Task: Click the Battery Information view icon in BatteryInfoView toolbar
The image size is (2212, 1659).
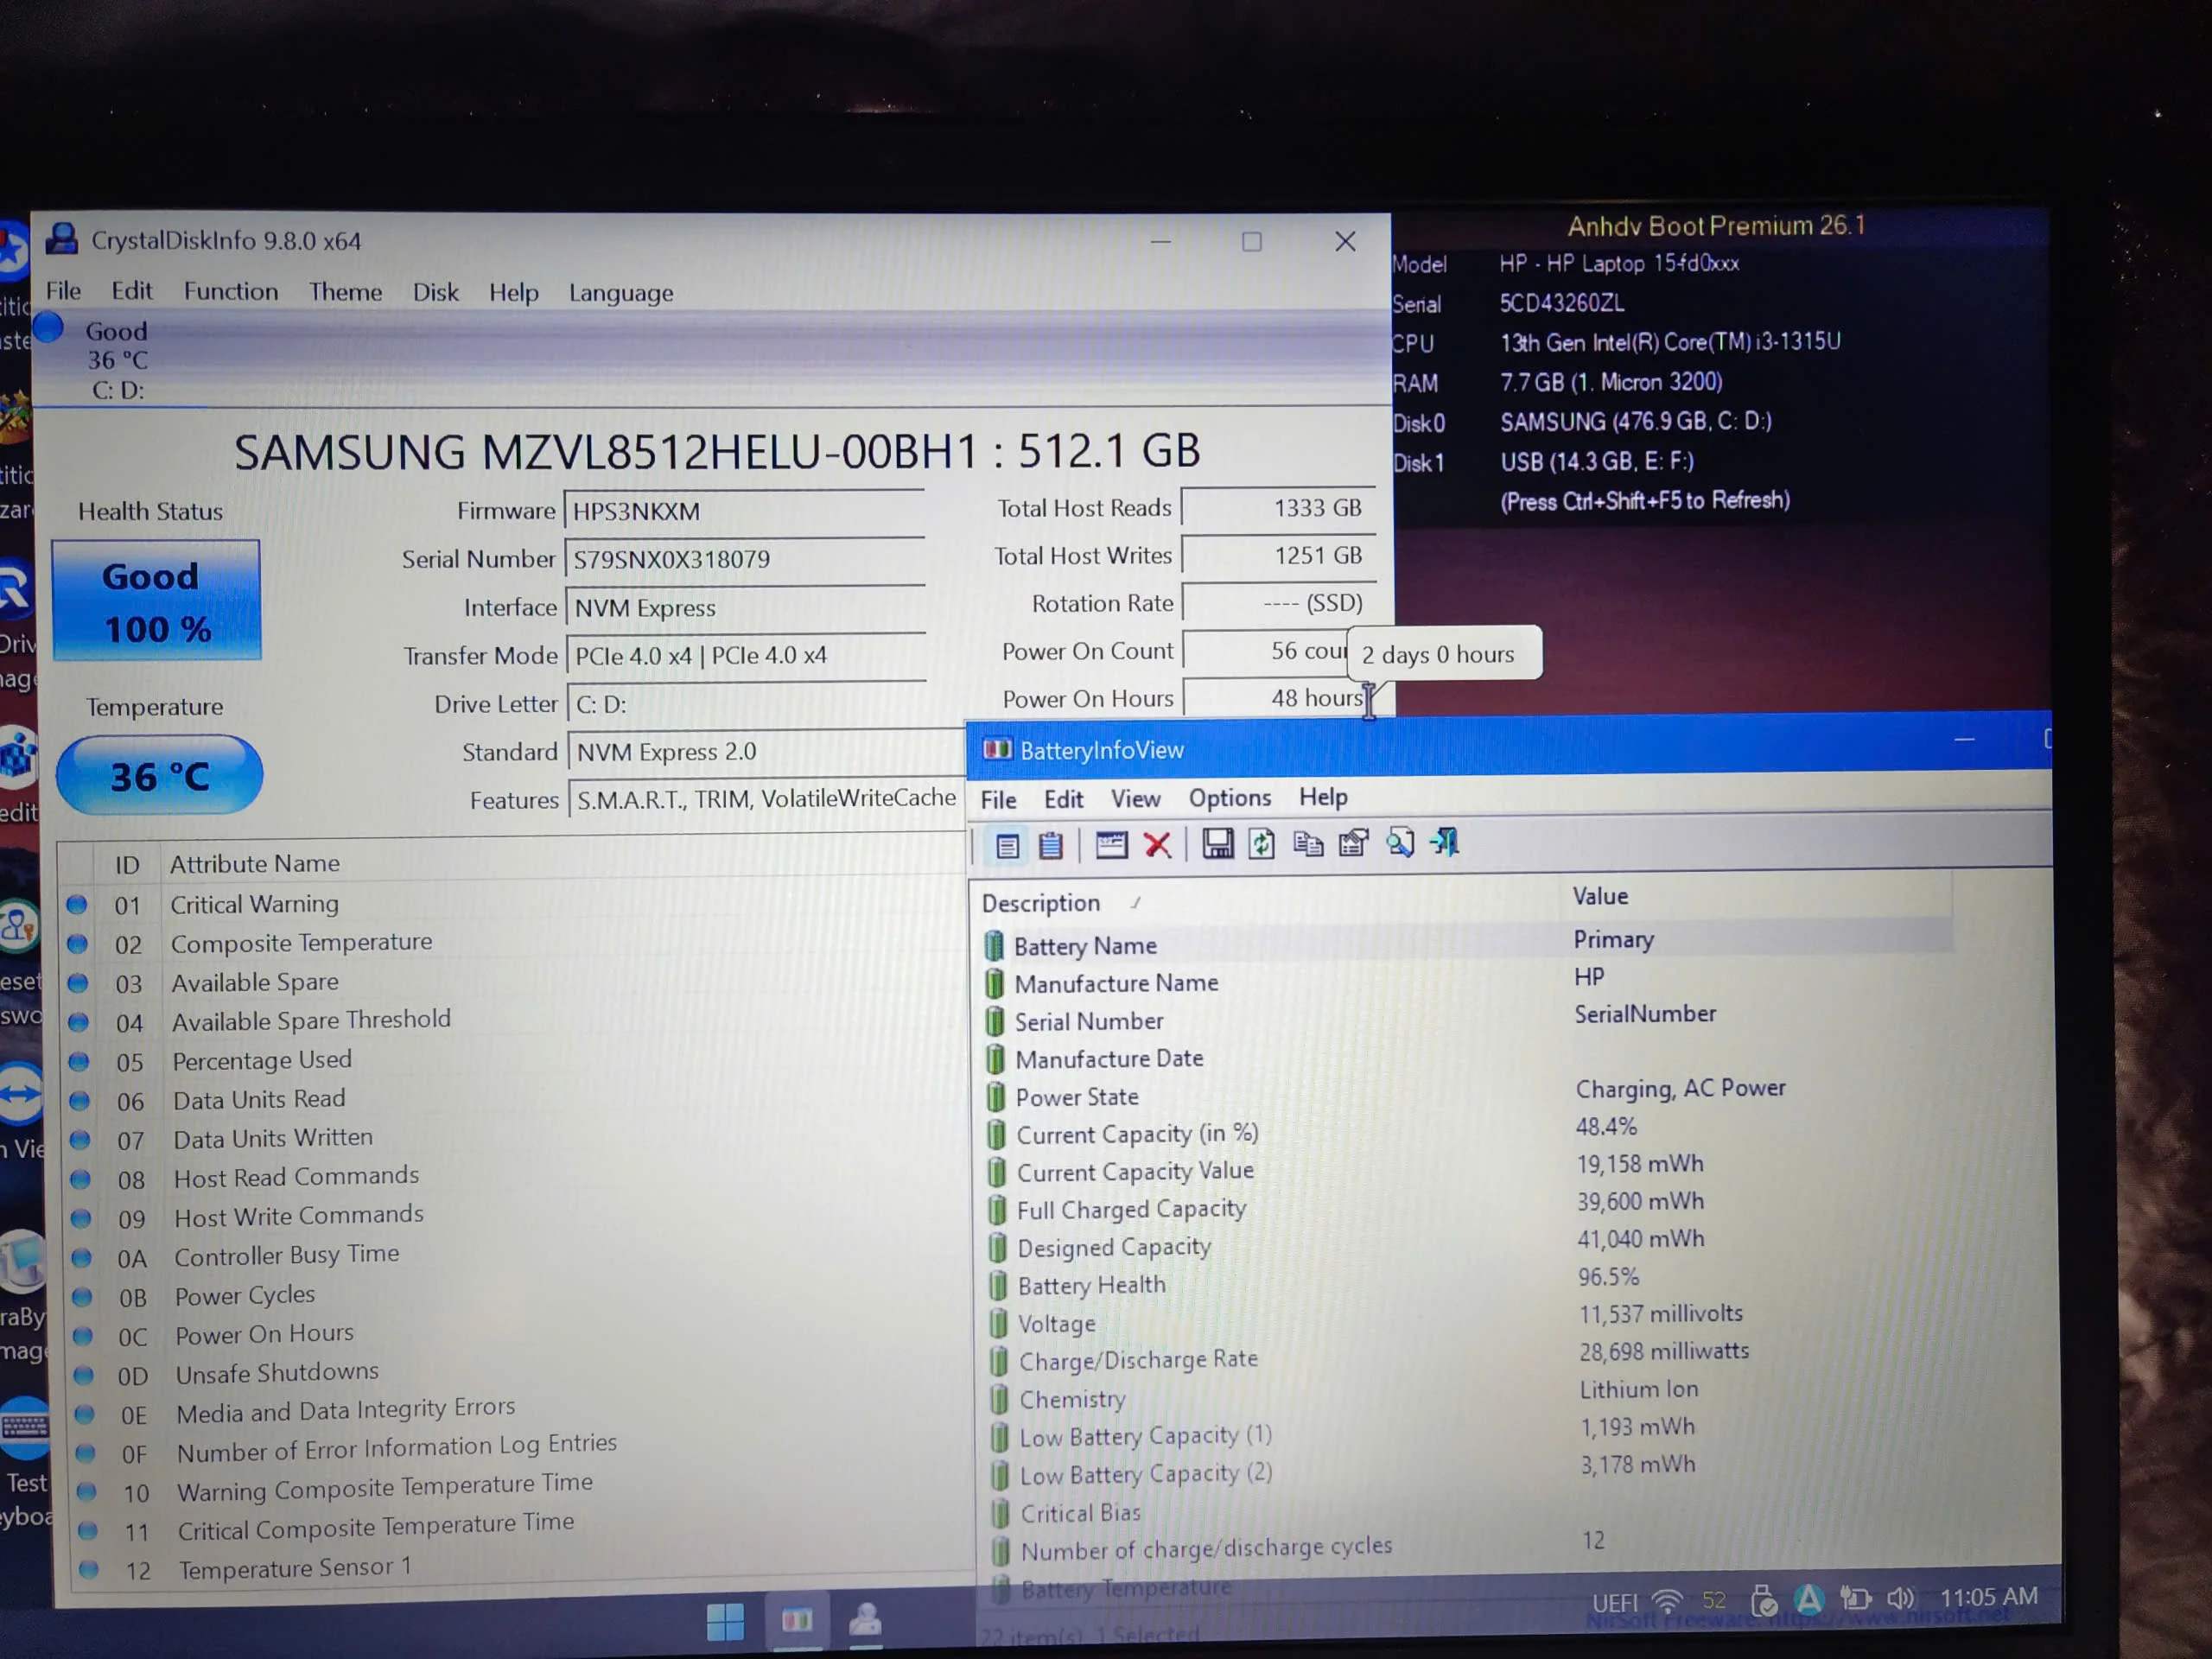Action: pyautogui.click(x=1007, y=846)
